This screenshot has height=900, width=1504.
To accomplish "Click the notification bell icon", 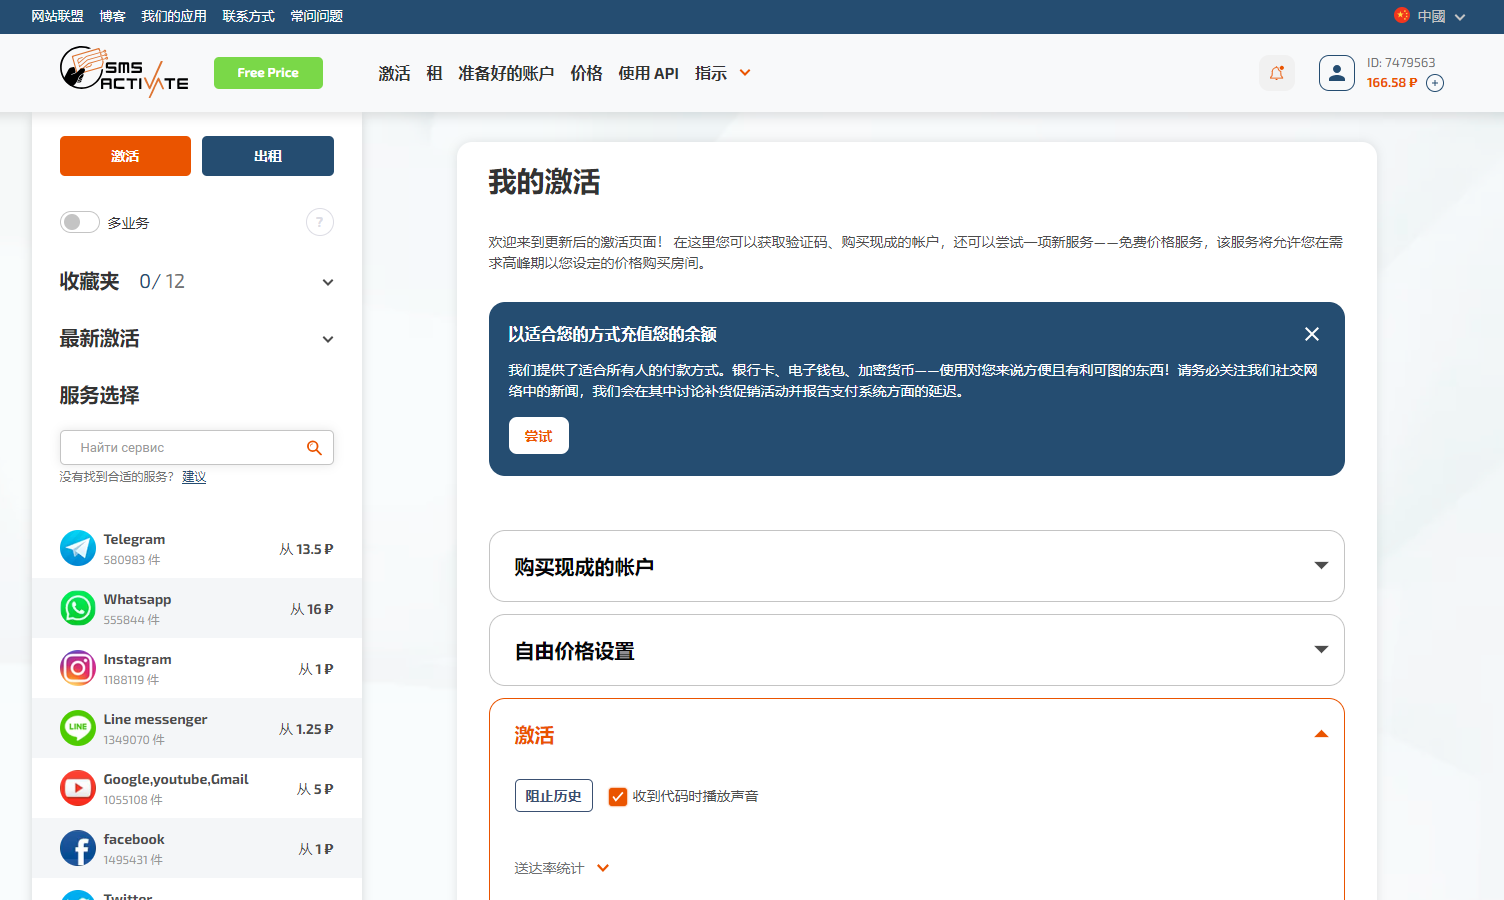I will 1276,73.
